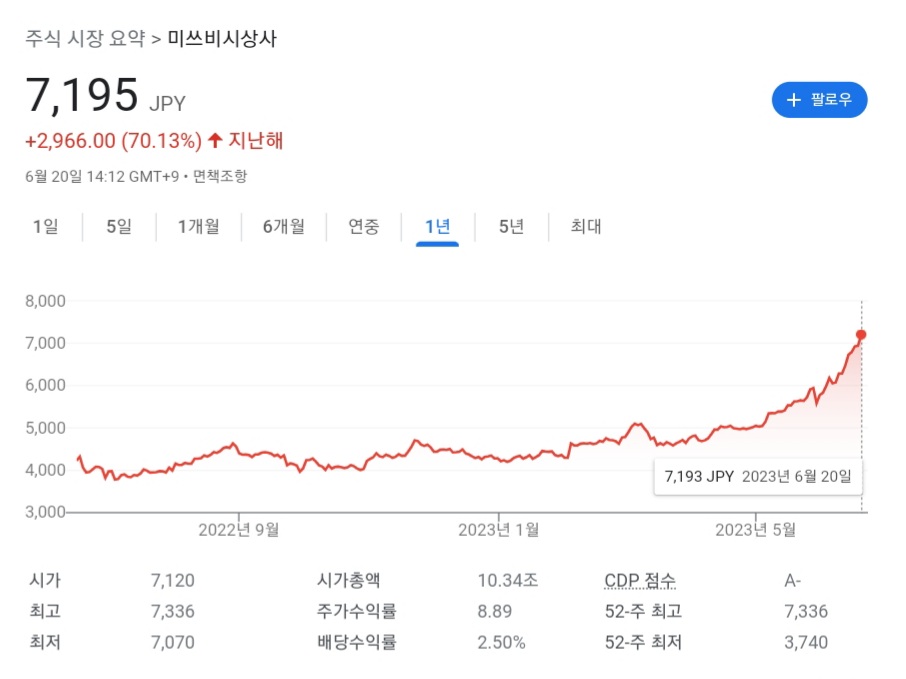Image resolution: width=906 pixels, height=679 pixels.
Task: Click the plus icon in 팔로우 button
Action: point(794,100)
